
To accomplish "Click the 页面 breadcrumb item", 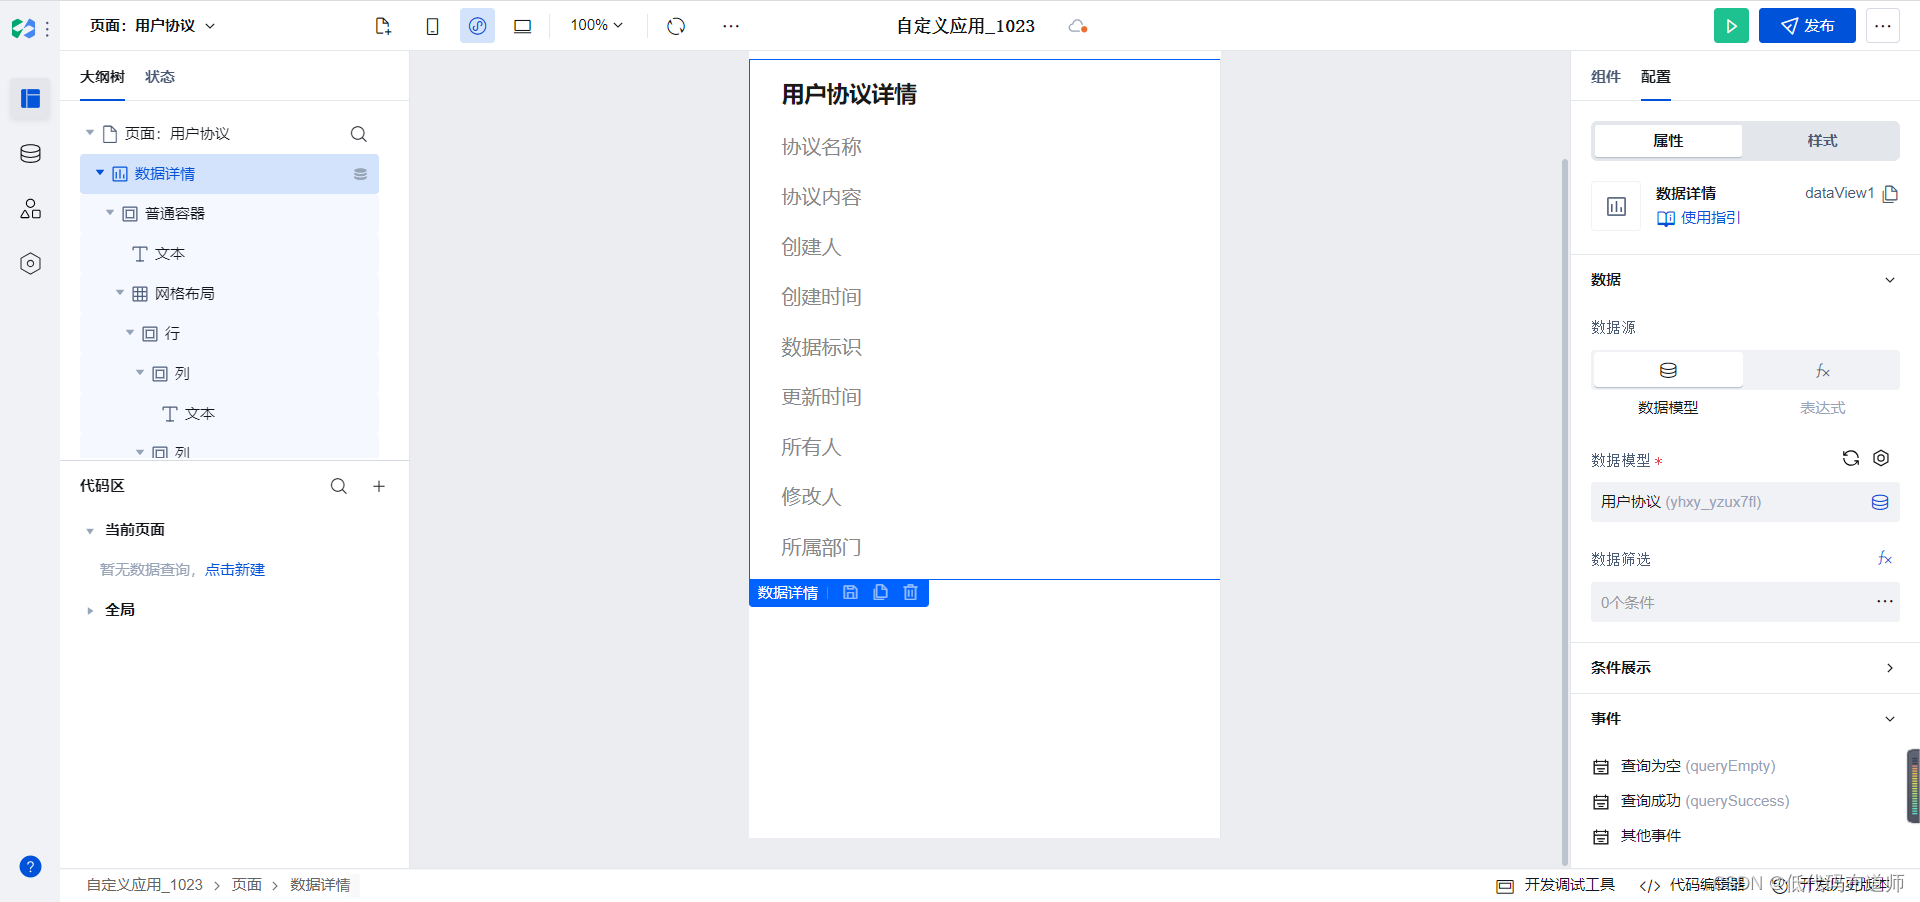I will click(x=247, y=885).
